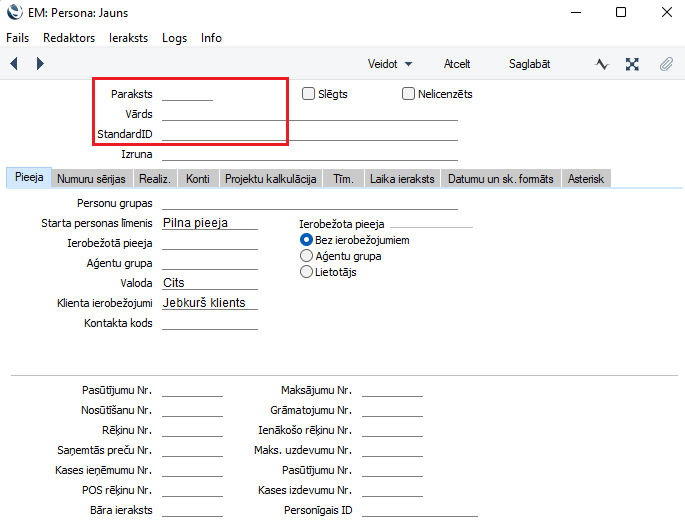Choose the Lietotājs radio option
The height and width of the screenshot is (524, 685).
click(x=307, y=272)
